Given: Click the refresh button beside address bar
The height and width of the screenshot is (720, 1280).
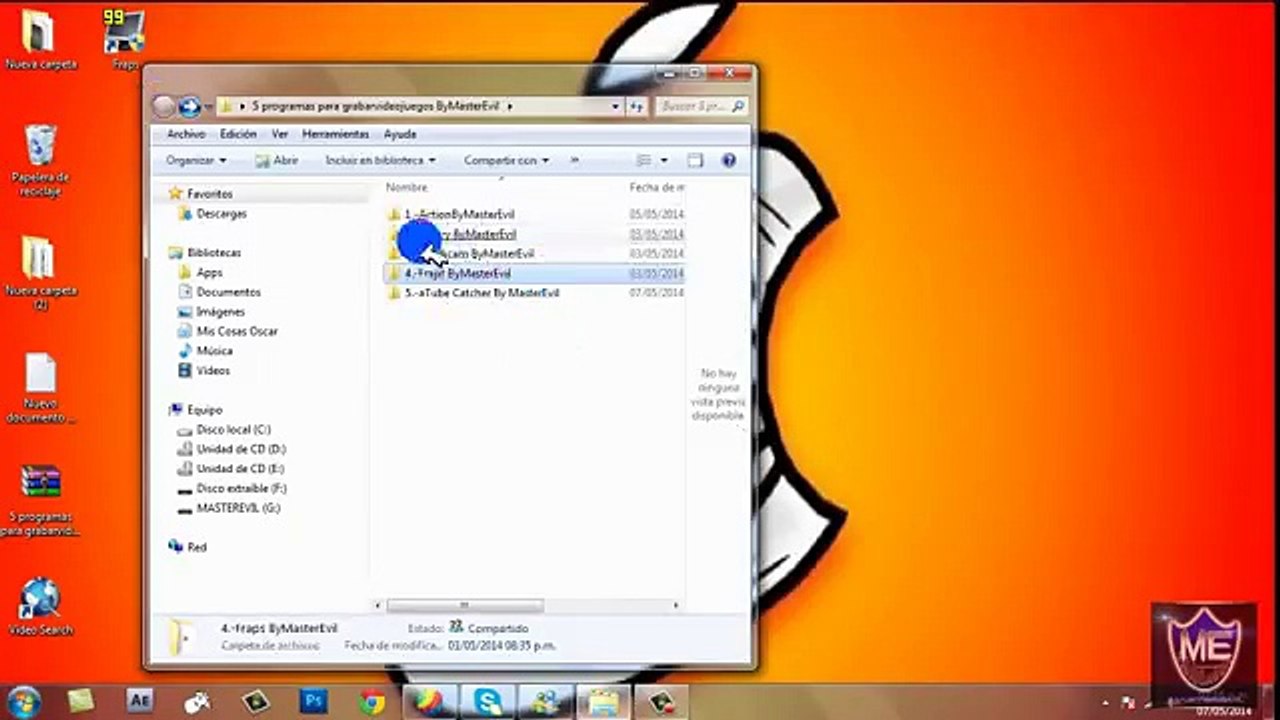Looking at the screenshot, I should click(636, 106).
